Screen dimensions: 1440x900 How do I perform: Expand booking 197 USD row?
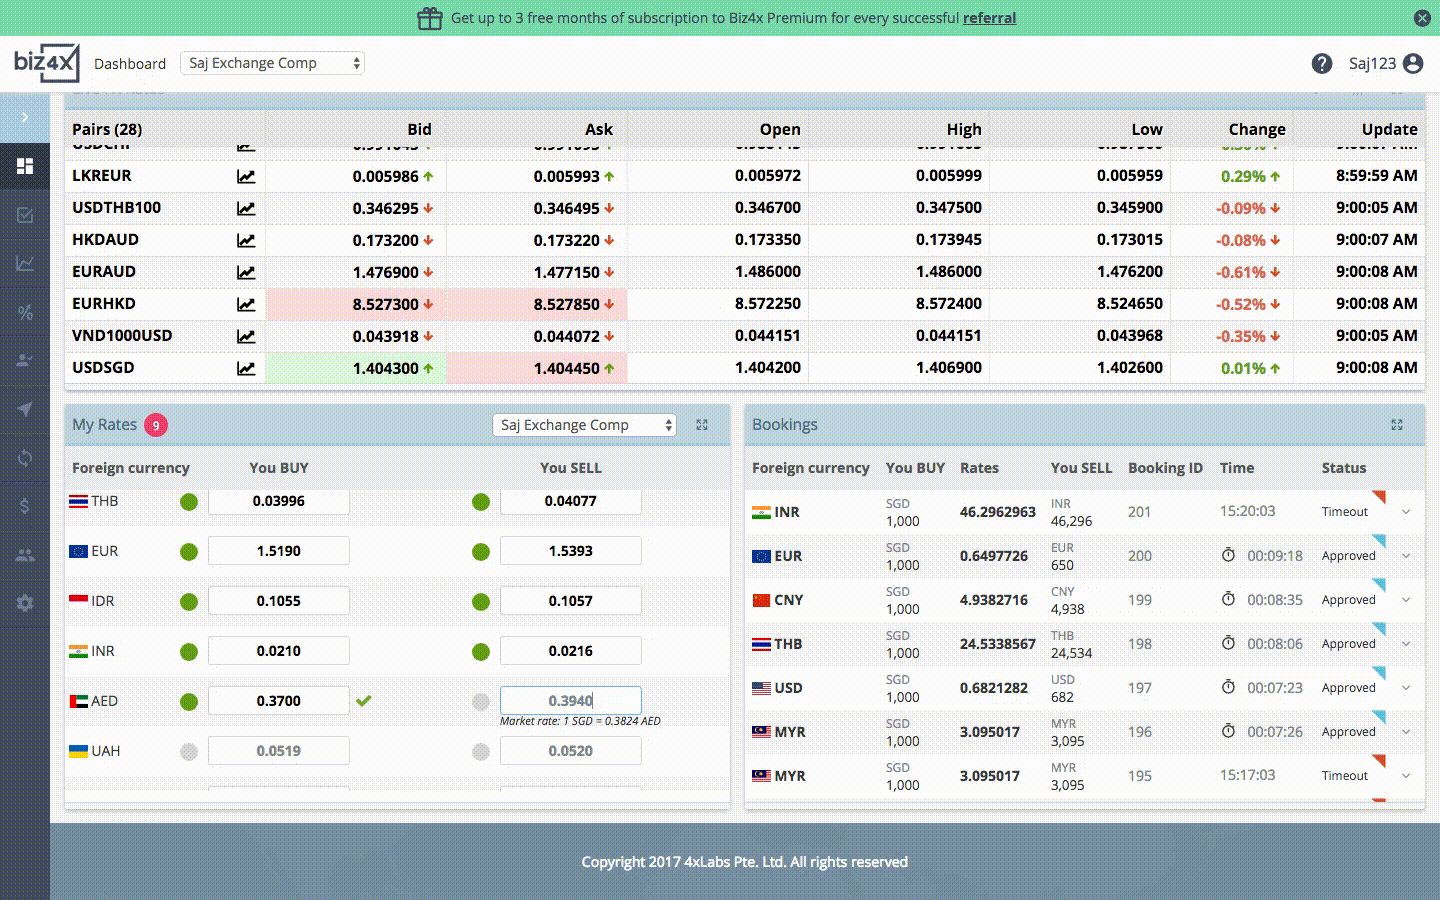tap(1406, 688)
